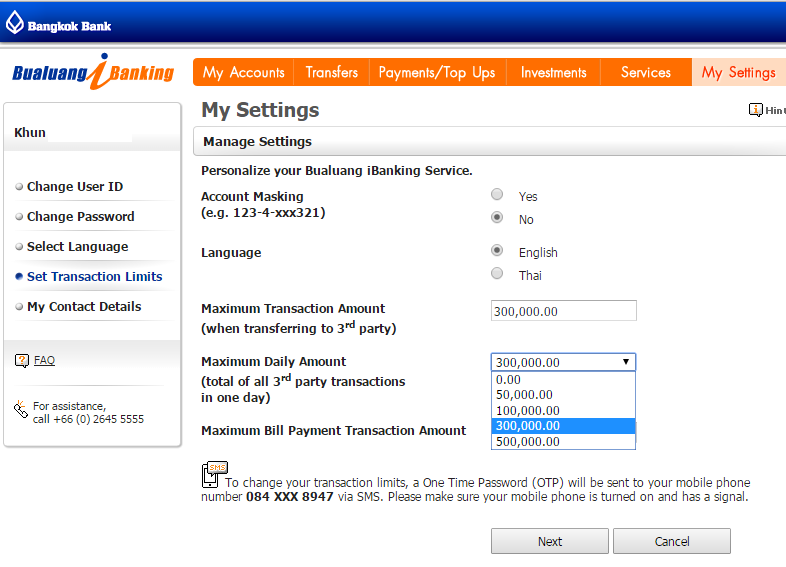Screen dimensions: 786x567
Task: Pick 0.00 from the daily amount list
Action: click(563, 380)
